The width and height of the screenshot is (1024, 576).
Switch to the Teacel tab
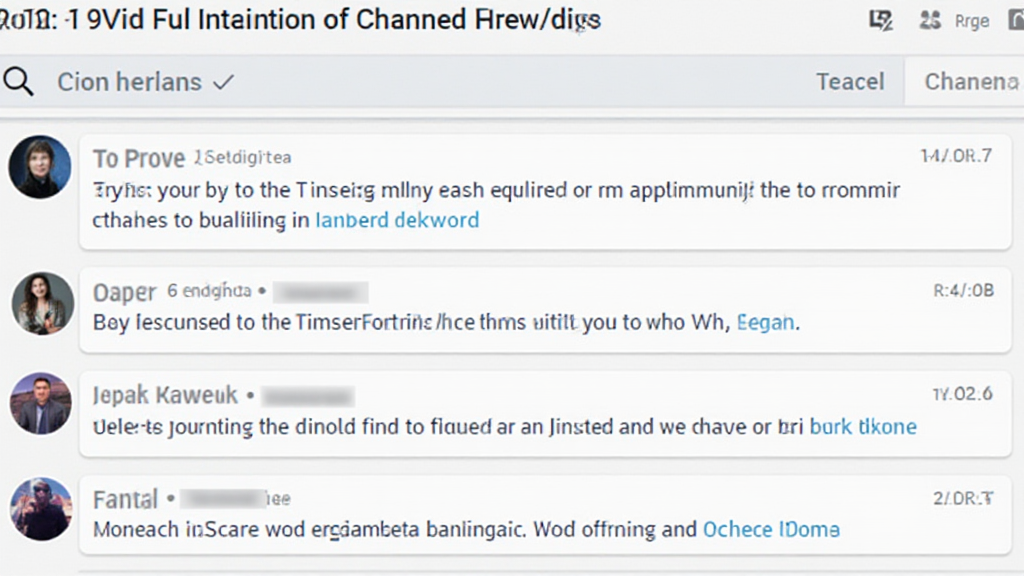click(x=850, y=82)
